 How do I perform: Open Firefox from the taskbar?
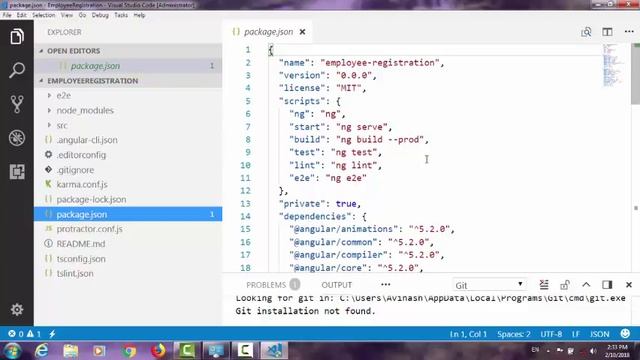click(x=158, y=351)
